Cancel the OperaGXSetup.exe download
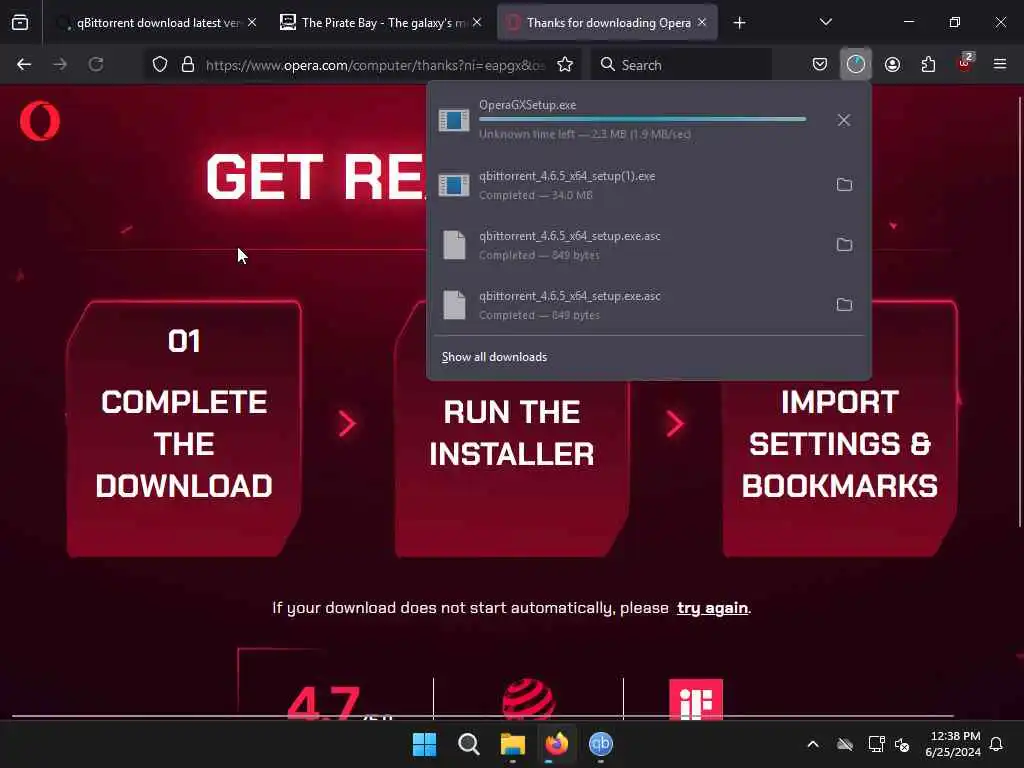 point(844,120)
